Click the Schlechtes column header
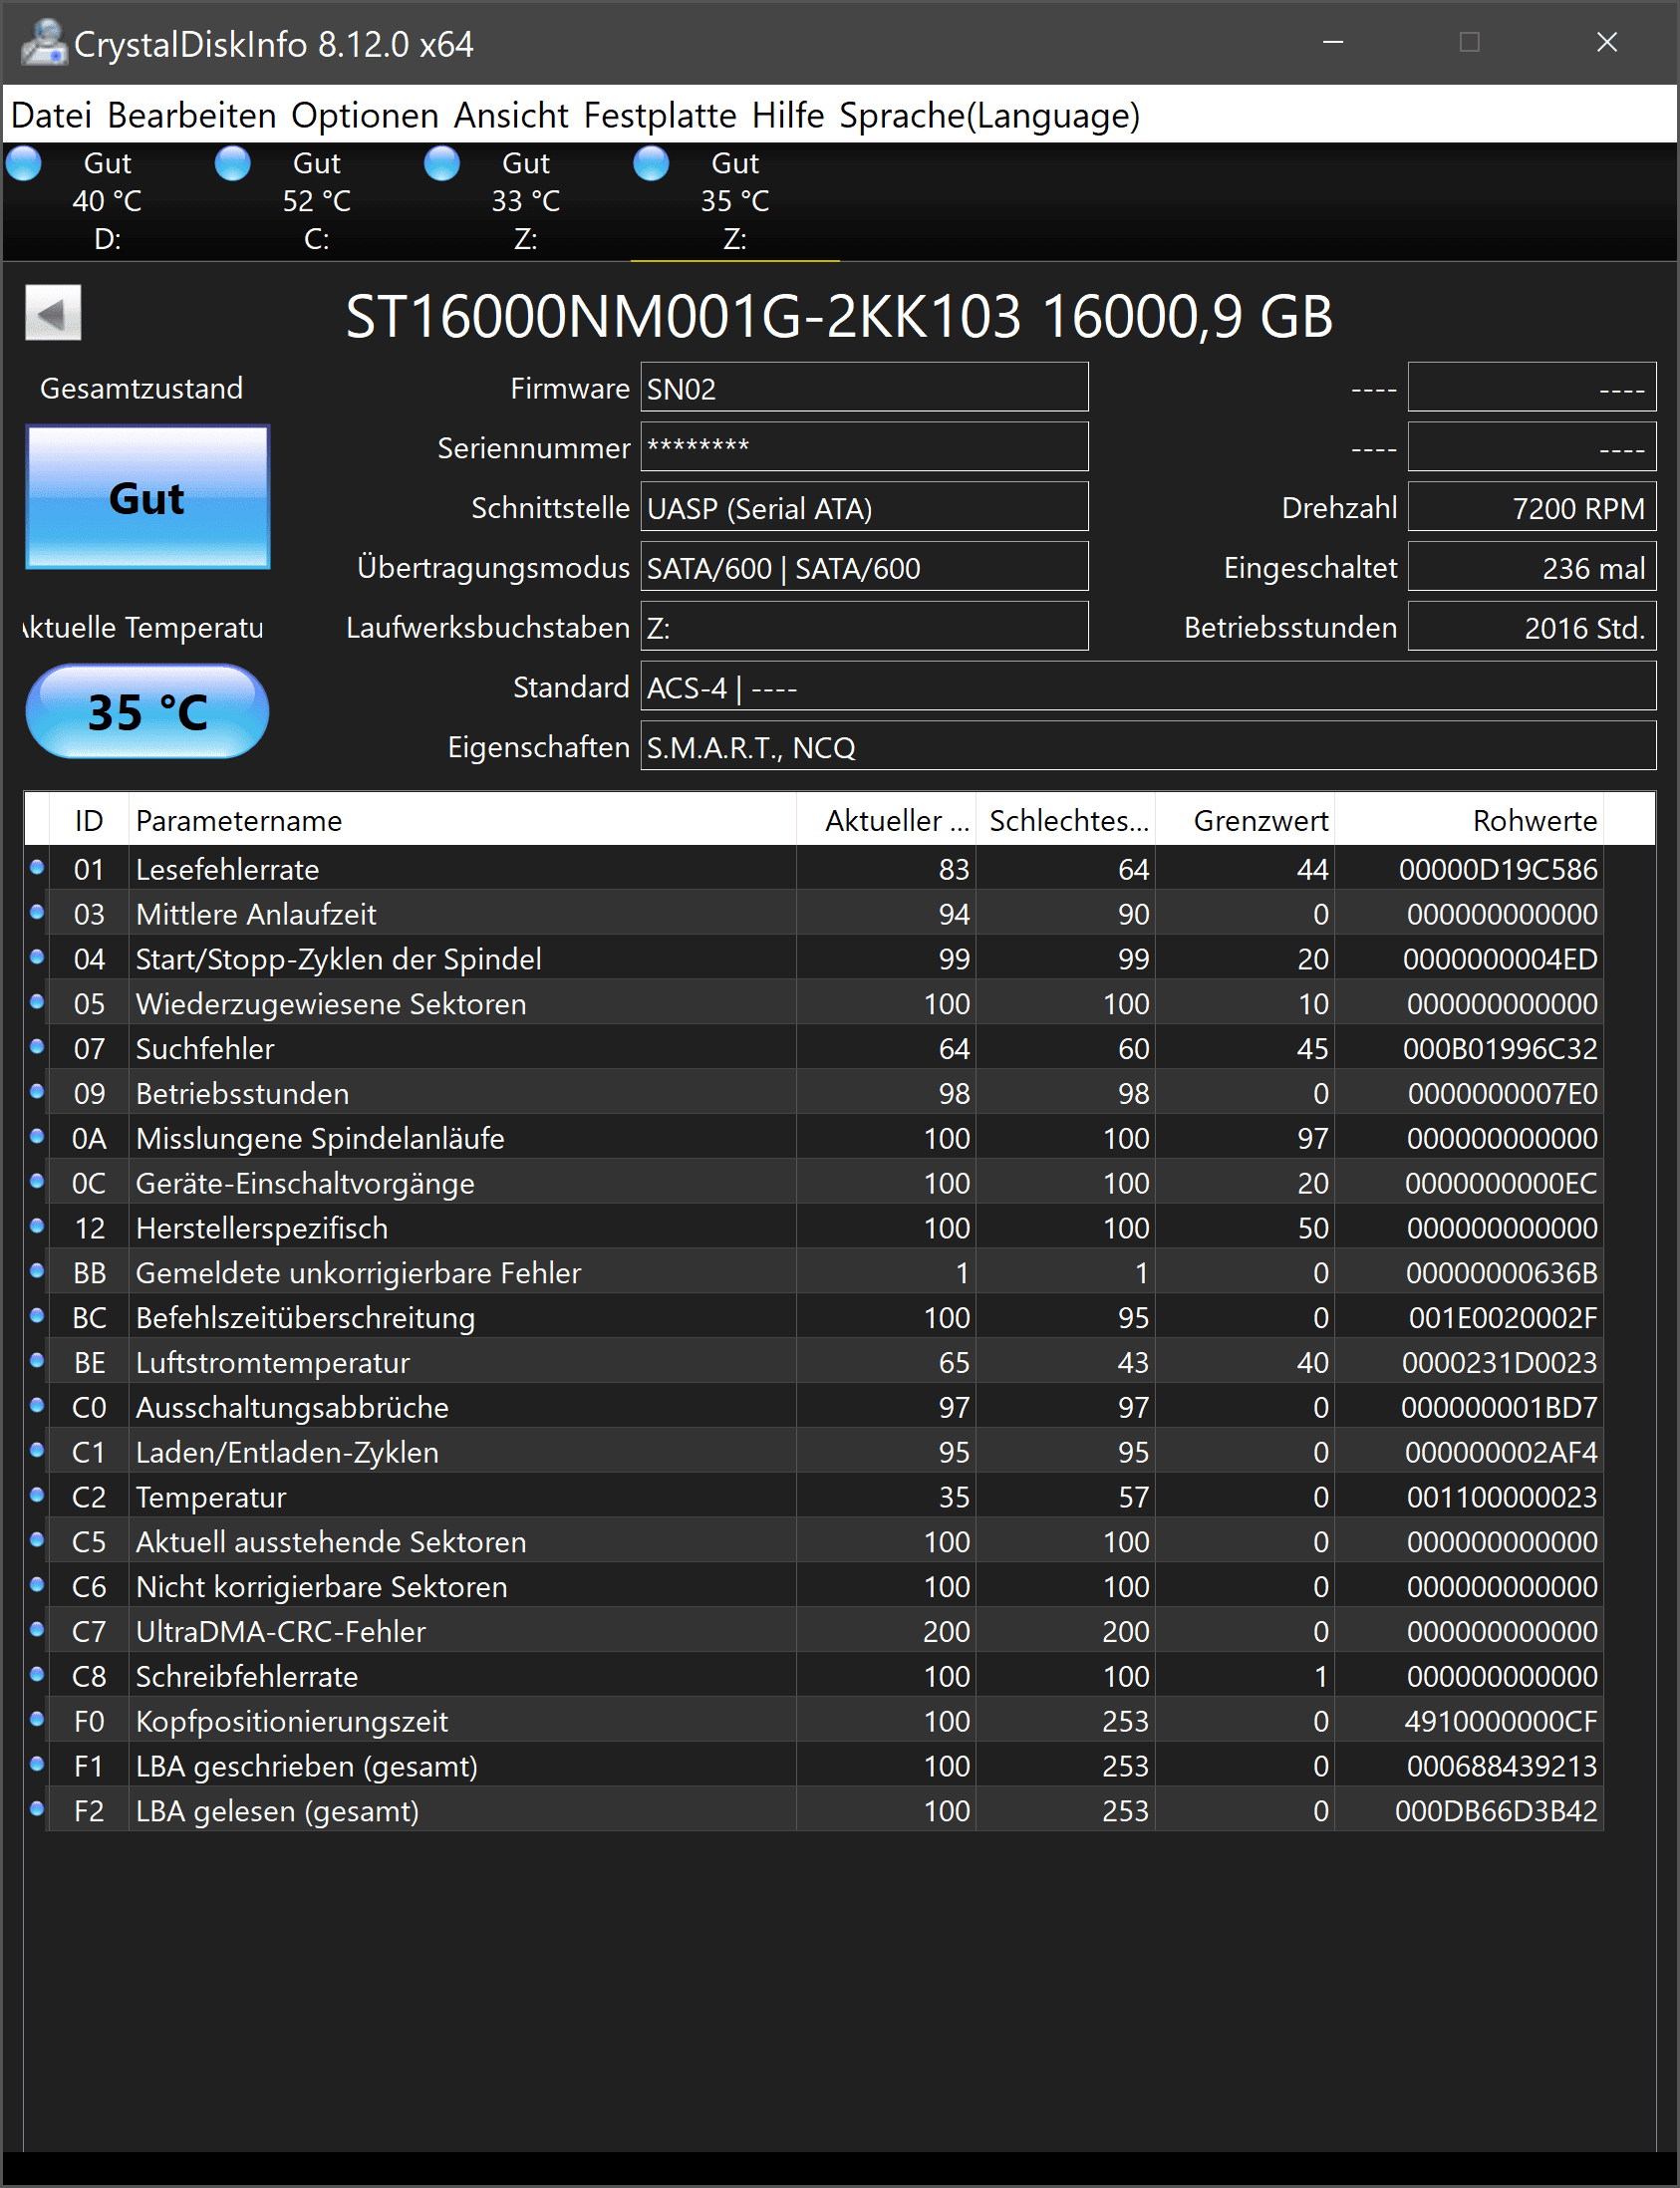 (1066, 820)
